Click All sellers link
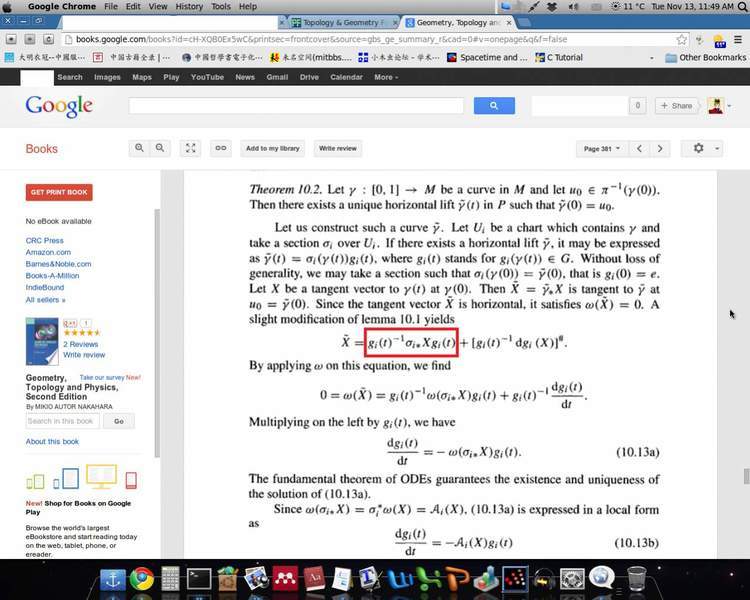 point(45,300)
